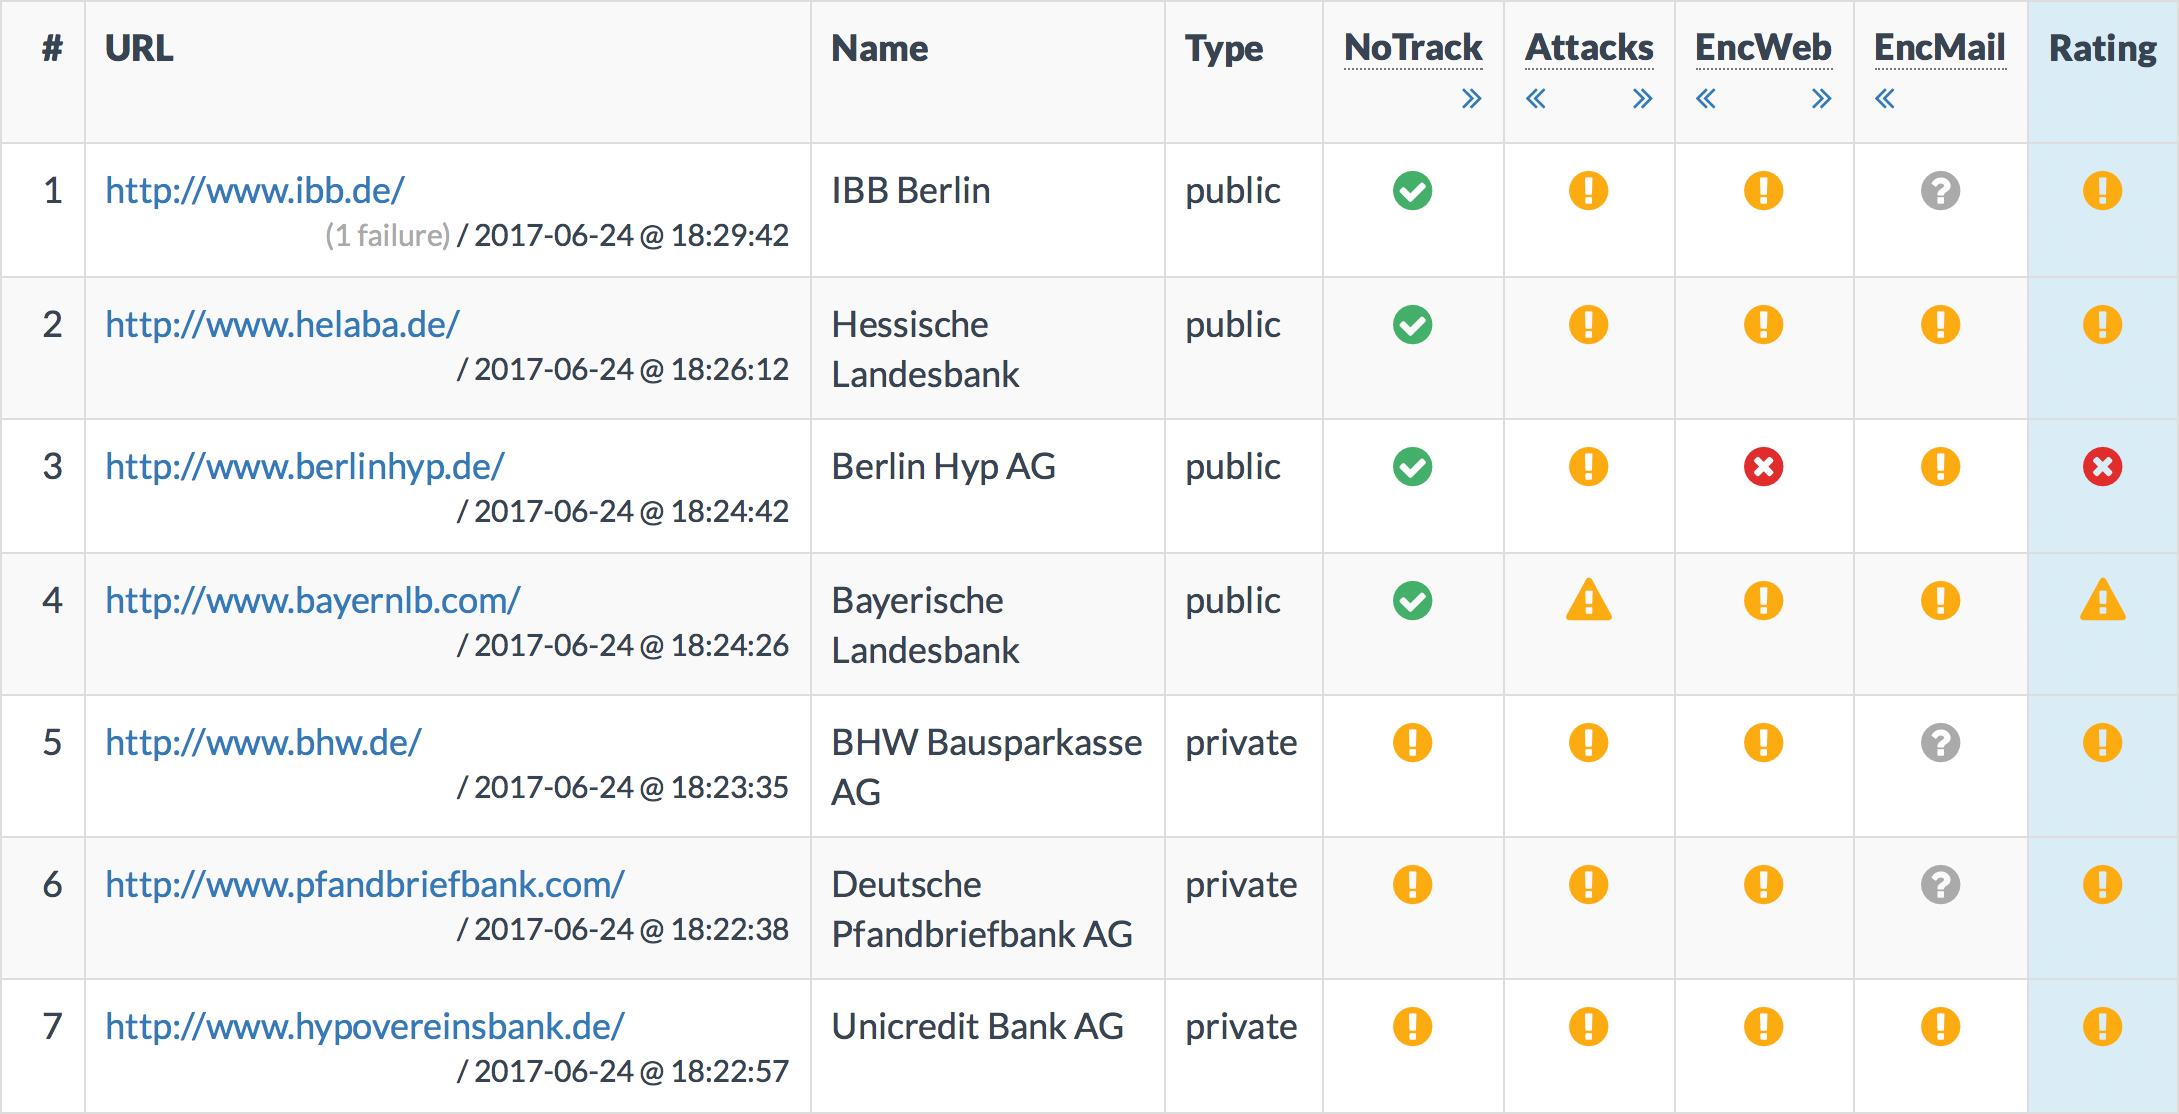Click gray EncMail question mark for IBB Berlin
The image size is (2179, 1114).
coord(1940,191)
